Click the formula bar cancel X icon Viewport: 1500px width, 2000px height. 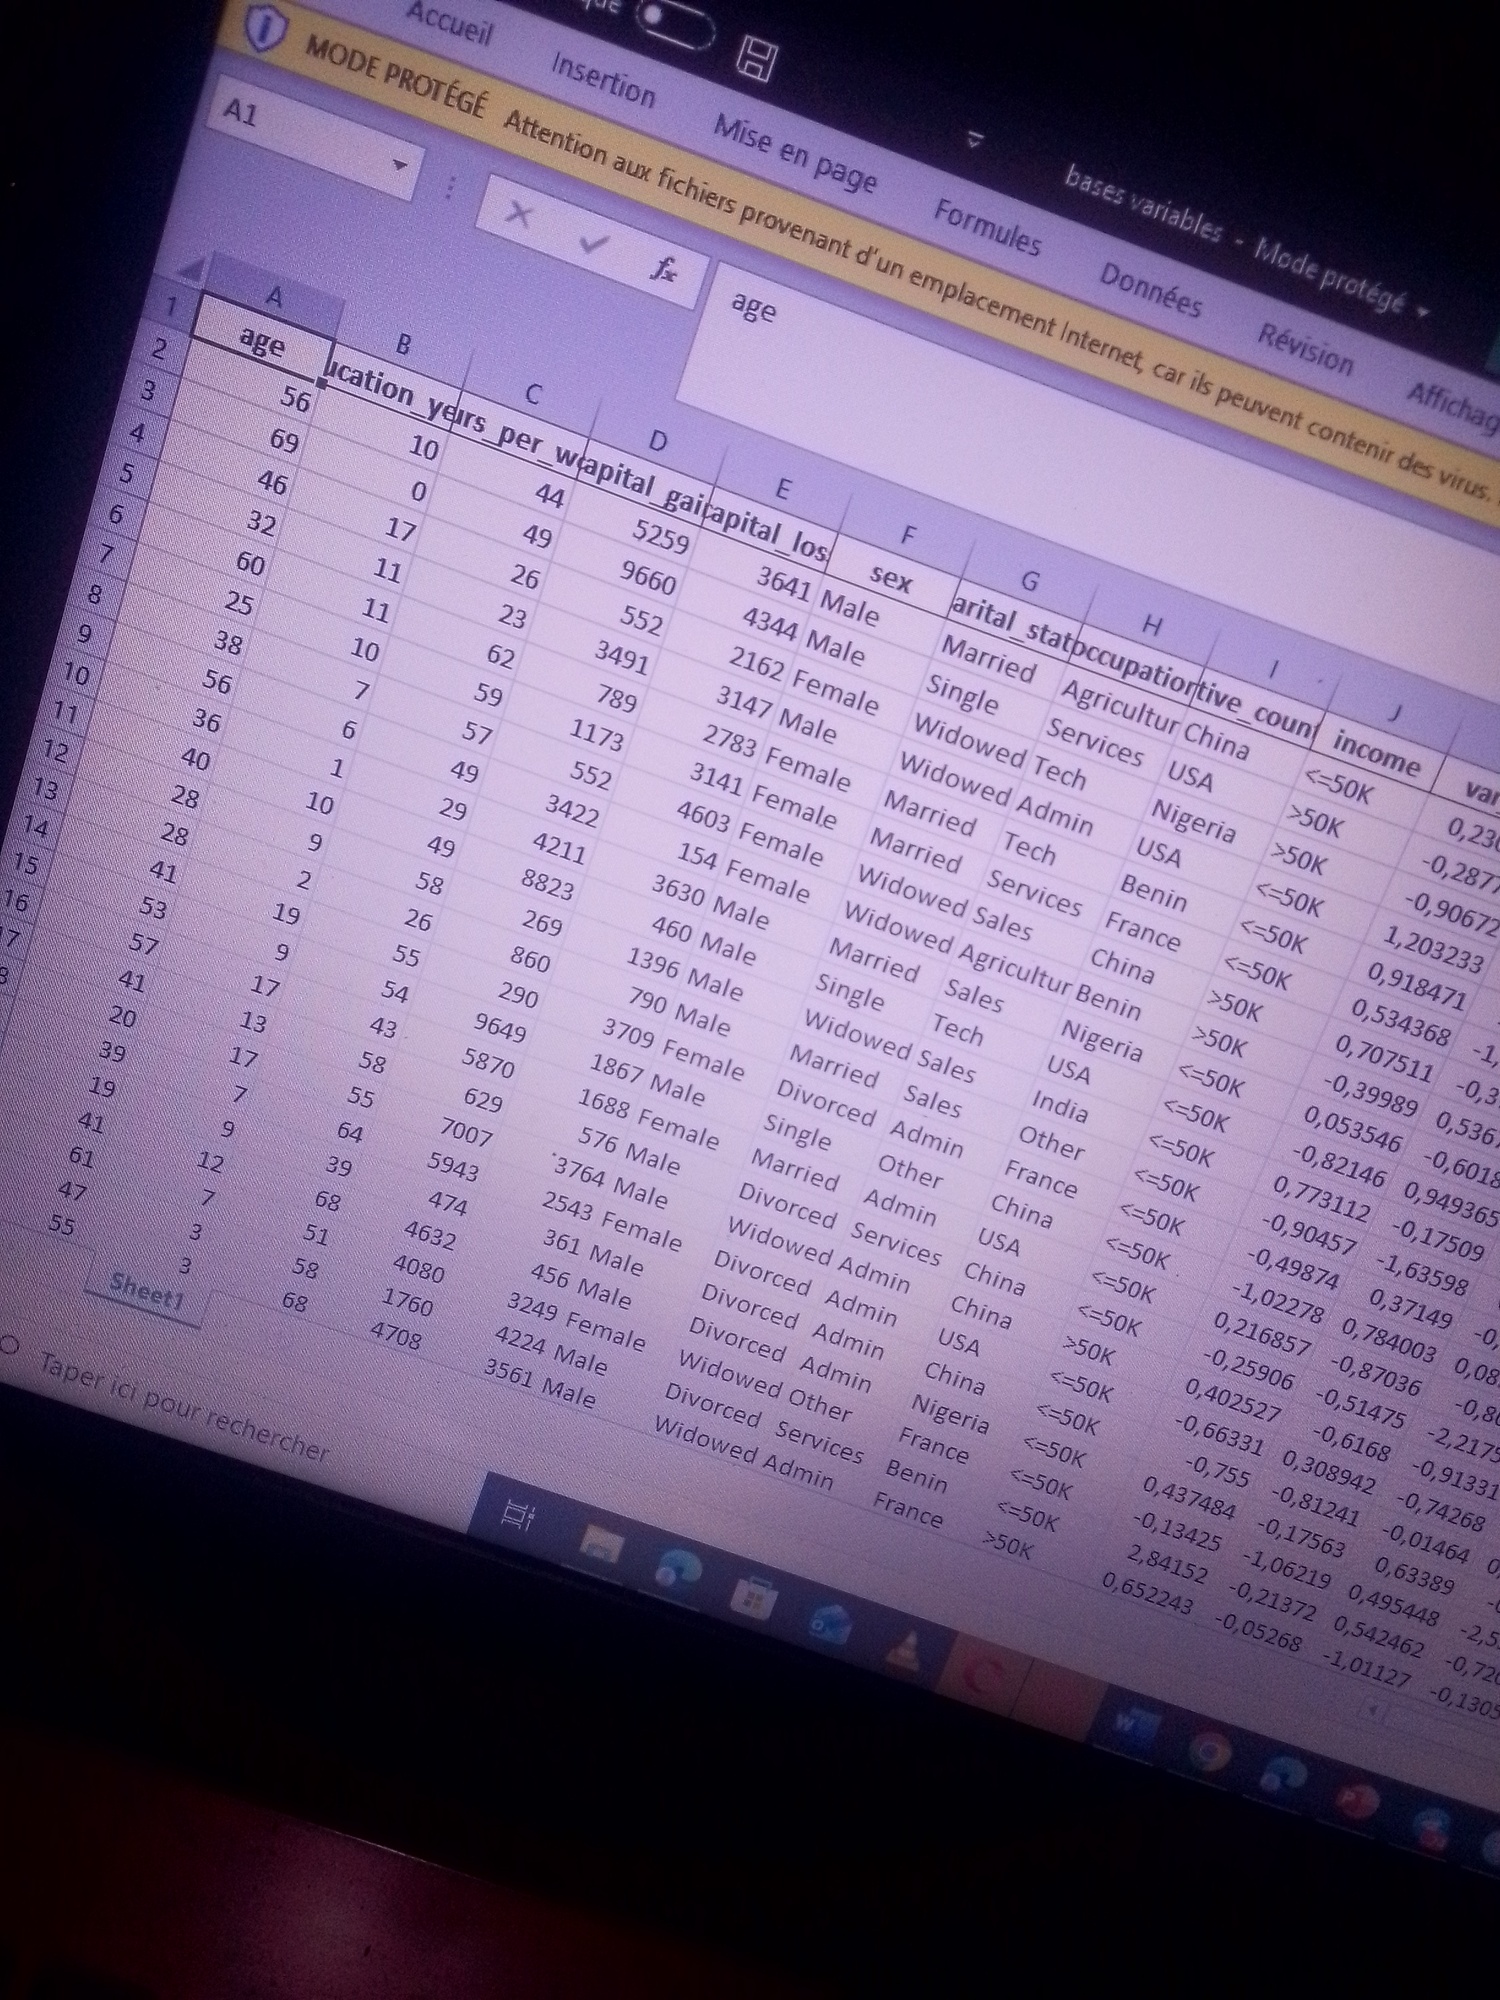tap(518, 213)
